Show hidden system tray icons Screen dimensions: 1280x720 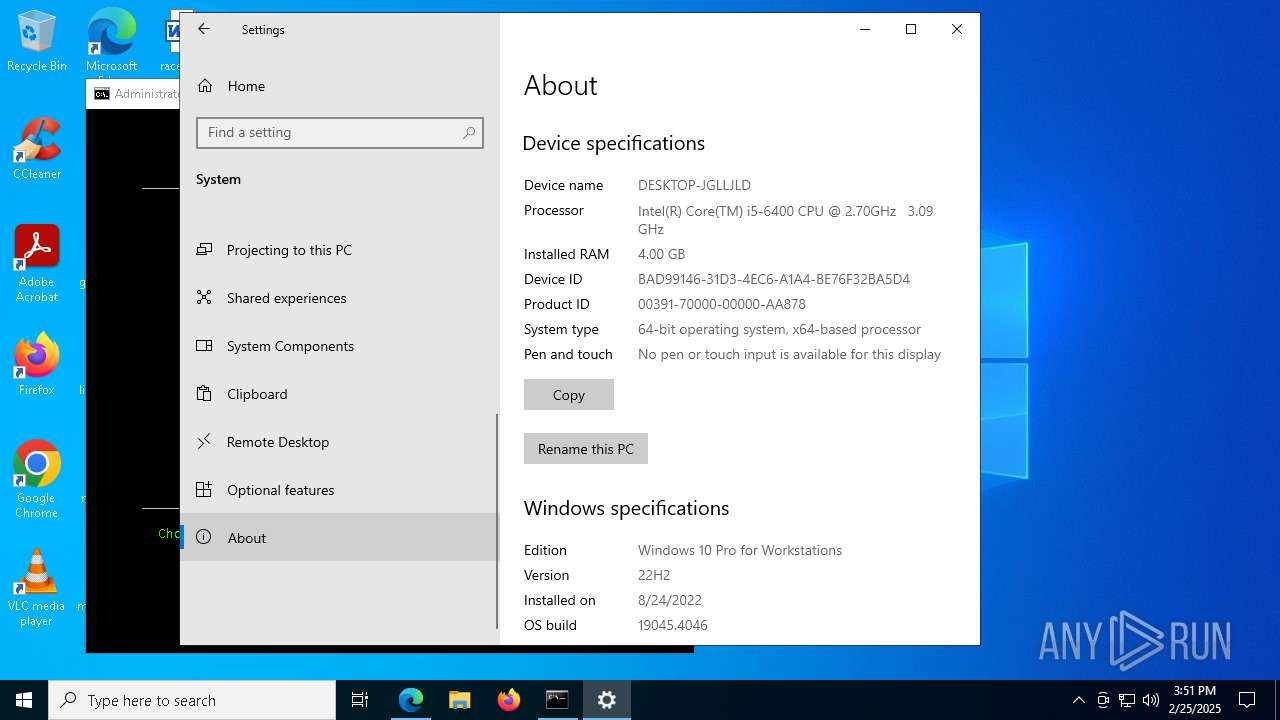pos(1078,700)
